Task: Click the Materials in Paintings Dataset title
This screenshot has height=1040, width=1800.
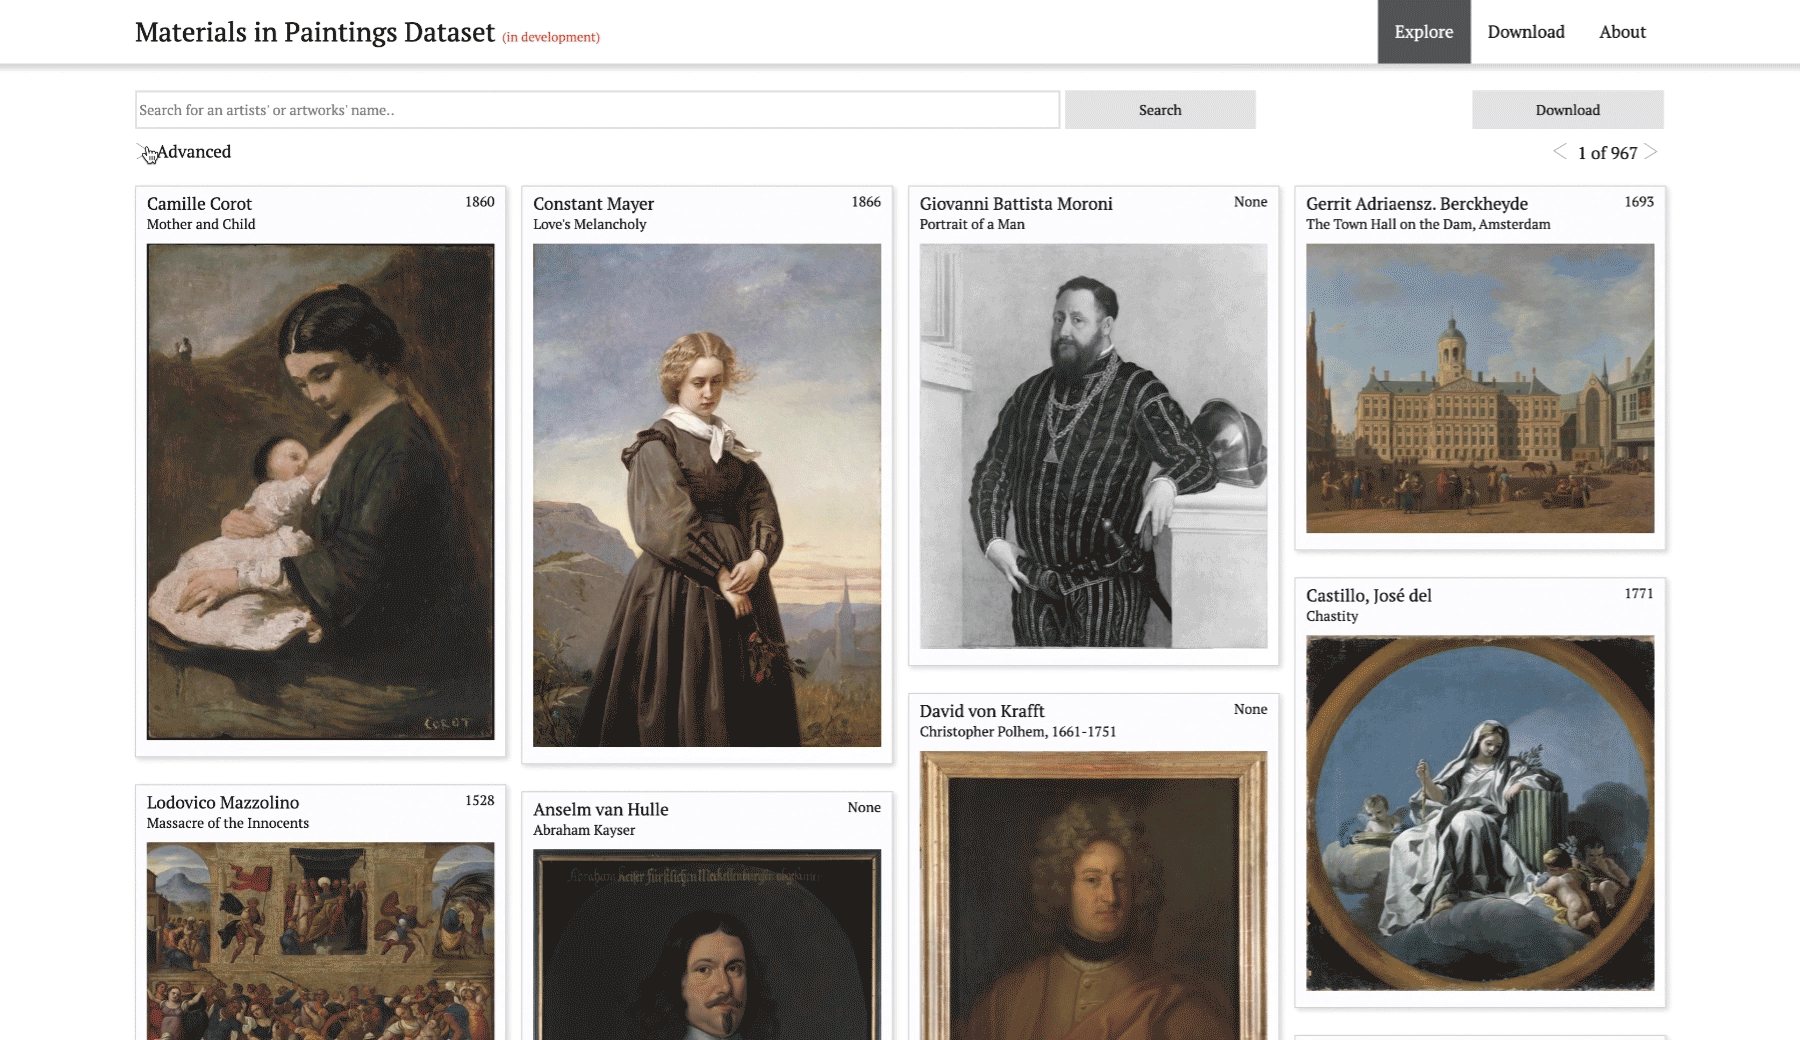Action: tap(315, 33)
